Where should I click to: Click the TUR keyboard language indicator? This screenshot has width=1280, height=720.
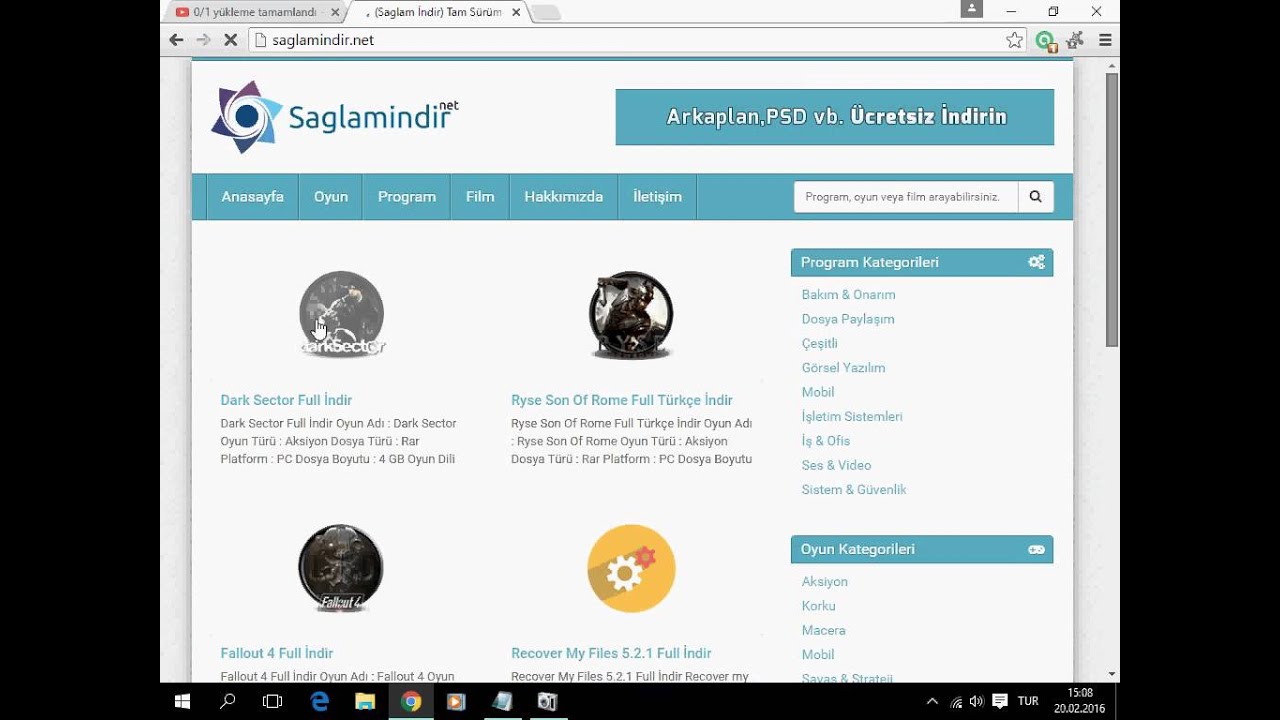(x=1028, y=701)
